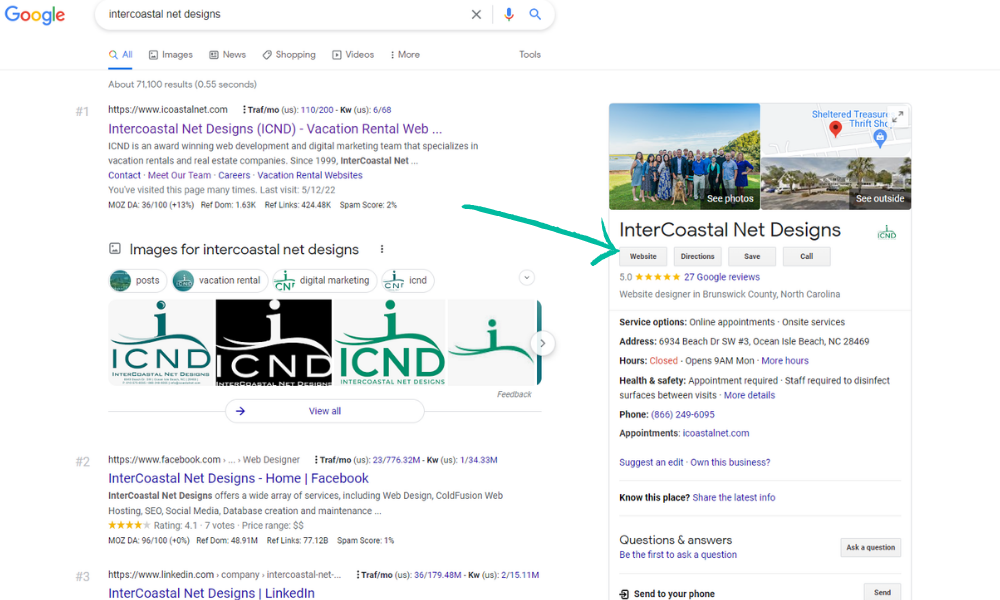Click Be the first to ask a question

pyautogui.click(x=678, y=555)
